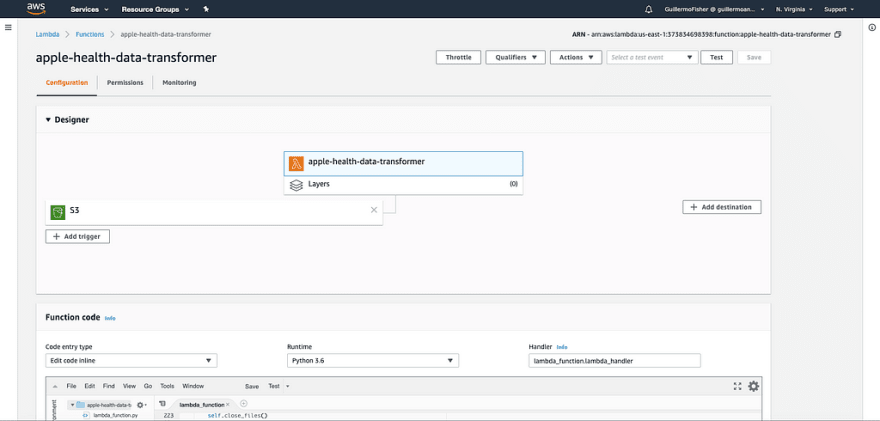Open the editor Go menu
880x421 pixels.
[148, 386]
